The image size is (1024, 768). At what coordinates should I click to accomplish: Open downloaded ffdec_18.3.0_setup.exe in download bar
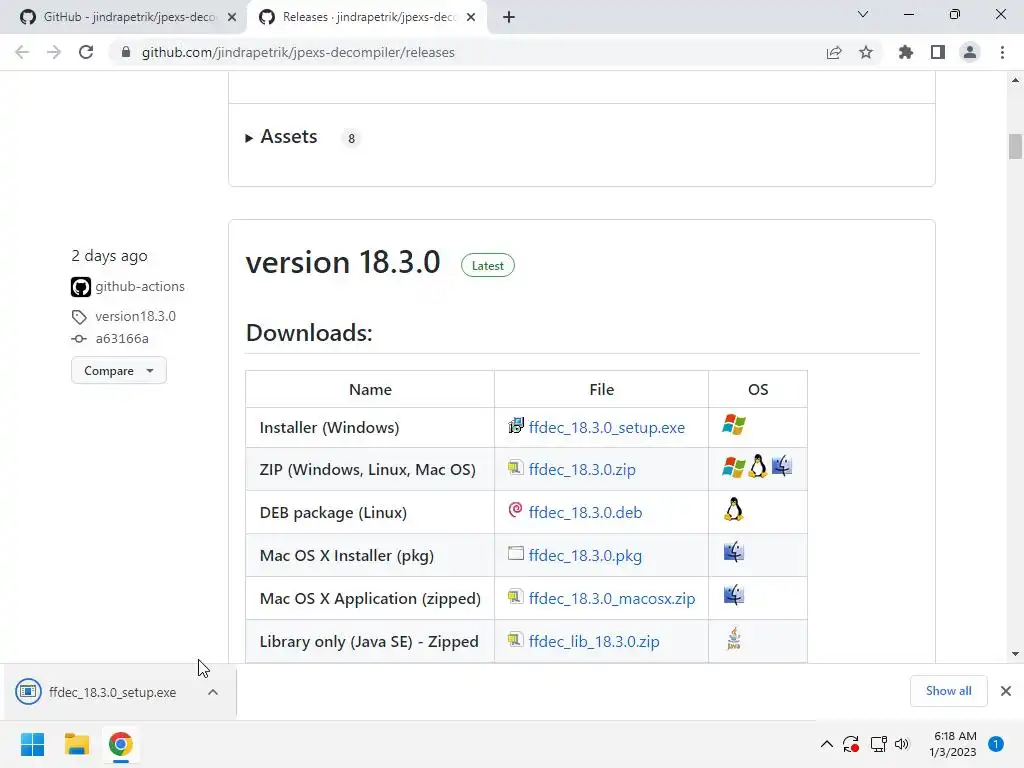pyautogui.click(x=112, y=692)
